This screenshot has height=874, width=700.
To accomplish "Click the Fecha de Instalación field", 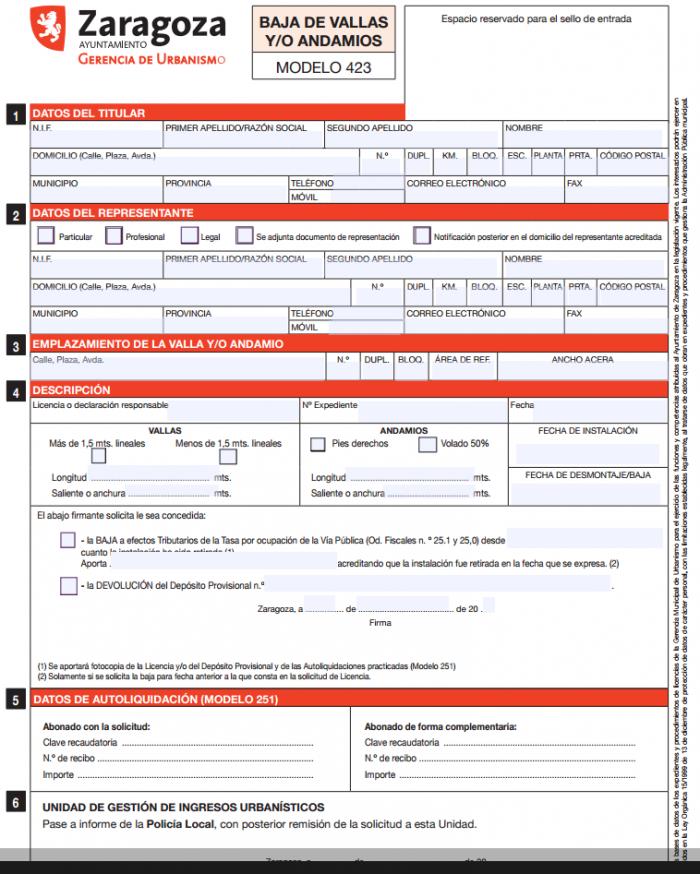I will [587, 454].
